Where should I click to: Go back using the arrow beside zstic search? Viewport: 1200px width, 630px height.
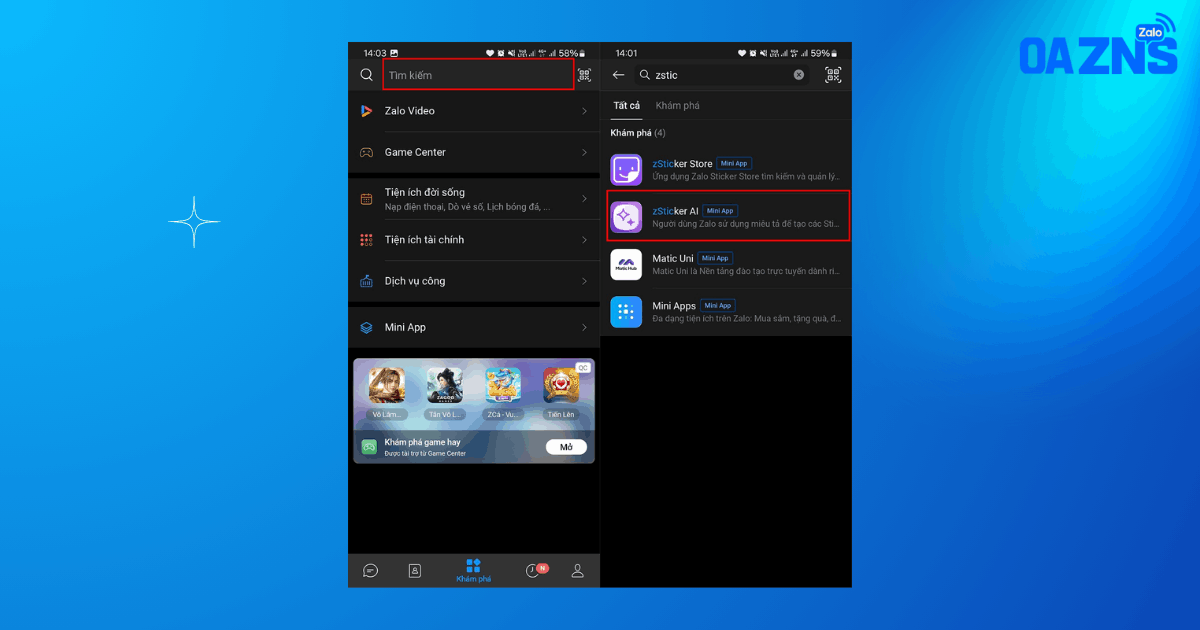click(619, 75)
